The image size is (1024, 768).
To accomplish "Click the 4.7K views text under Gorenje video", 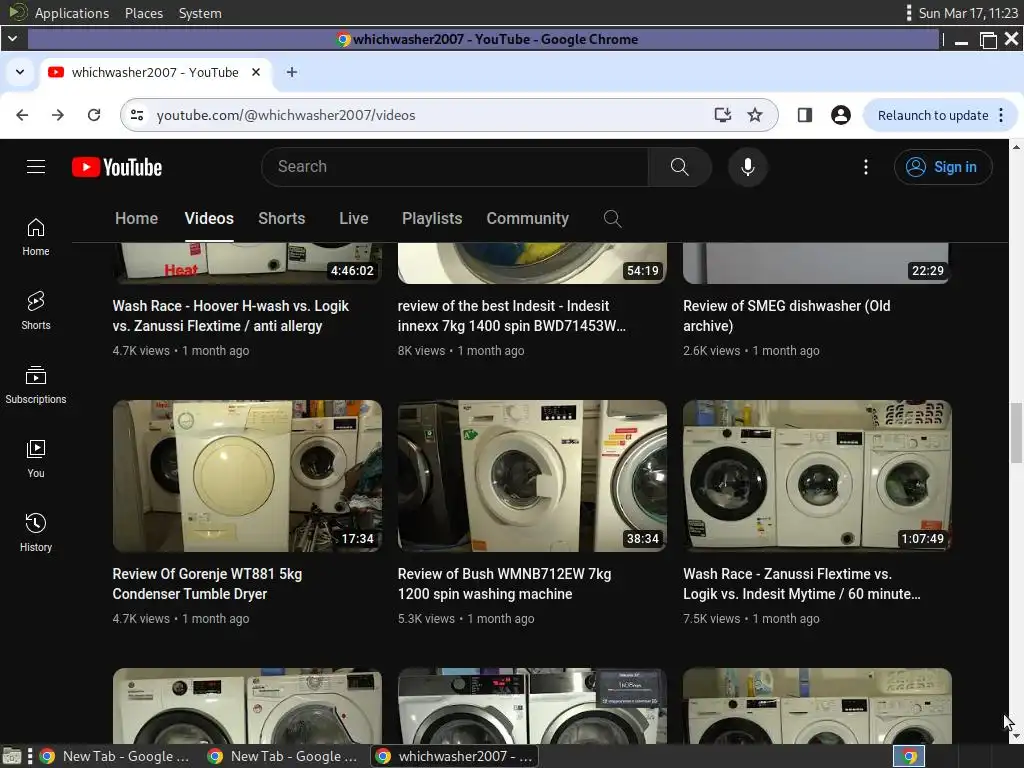I will tap(140, 618).
